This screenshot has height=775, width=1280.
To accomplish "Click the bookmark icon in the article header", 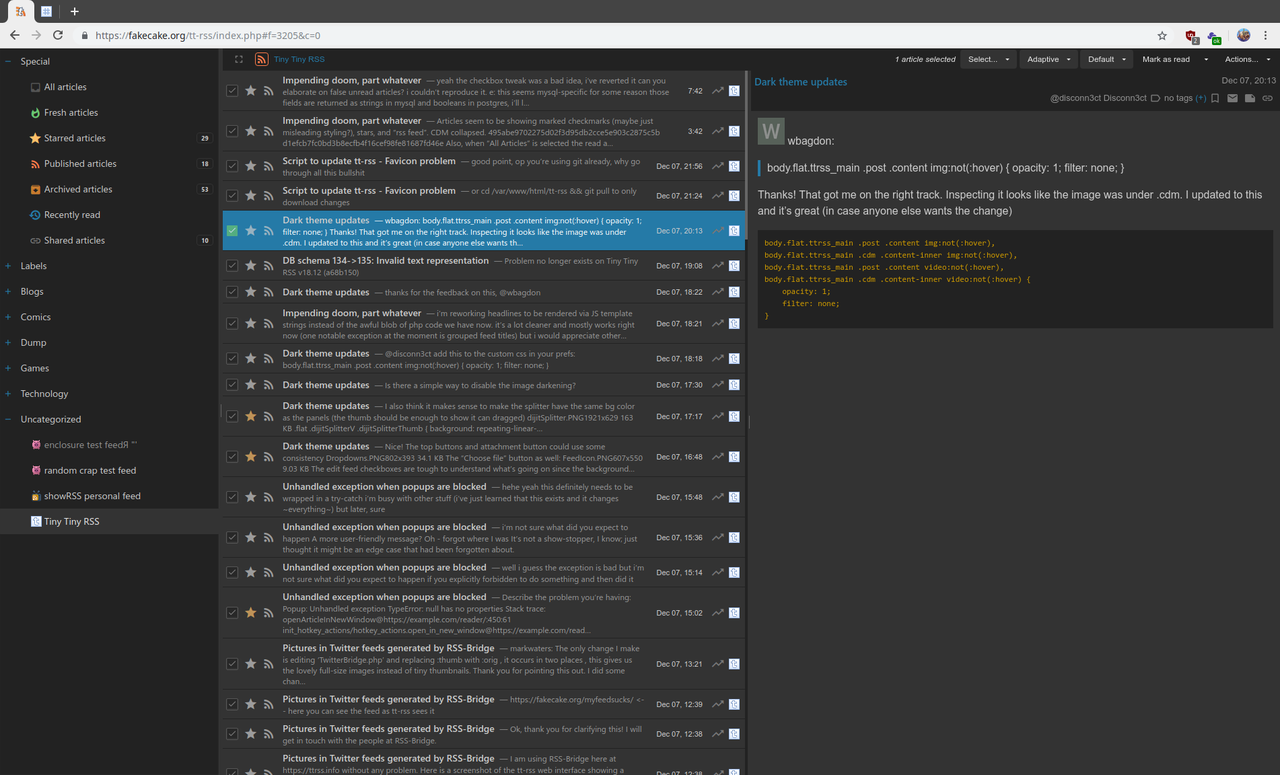I will pyautogui.click(x=1215, y=98).
